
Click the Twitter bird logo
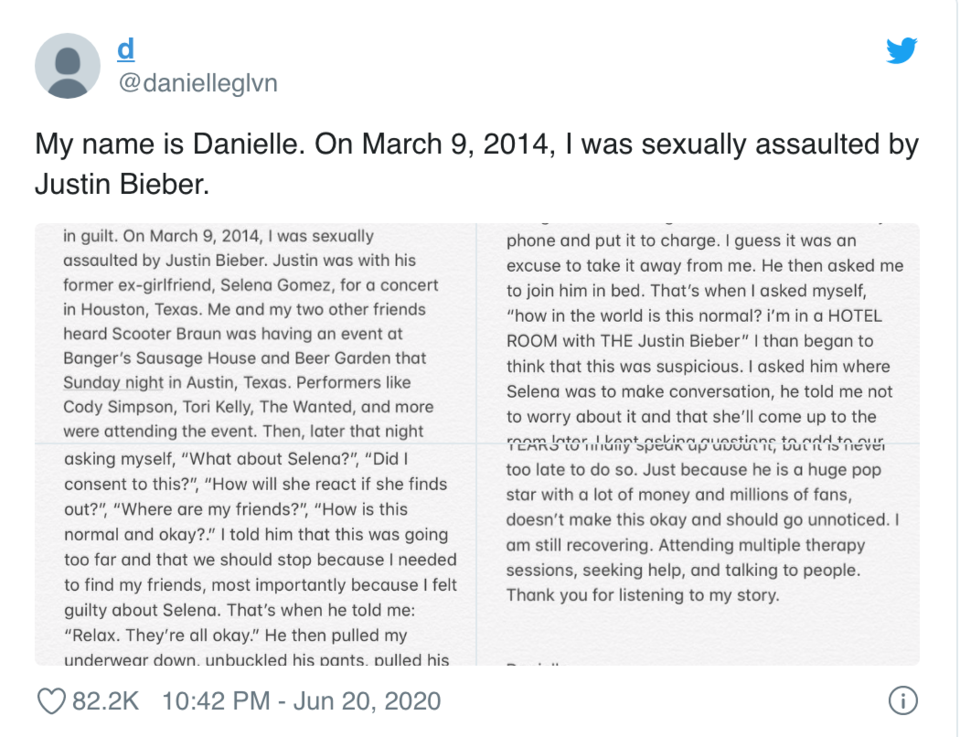(x=901, y=51)
